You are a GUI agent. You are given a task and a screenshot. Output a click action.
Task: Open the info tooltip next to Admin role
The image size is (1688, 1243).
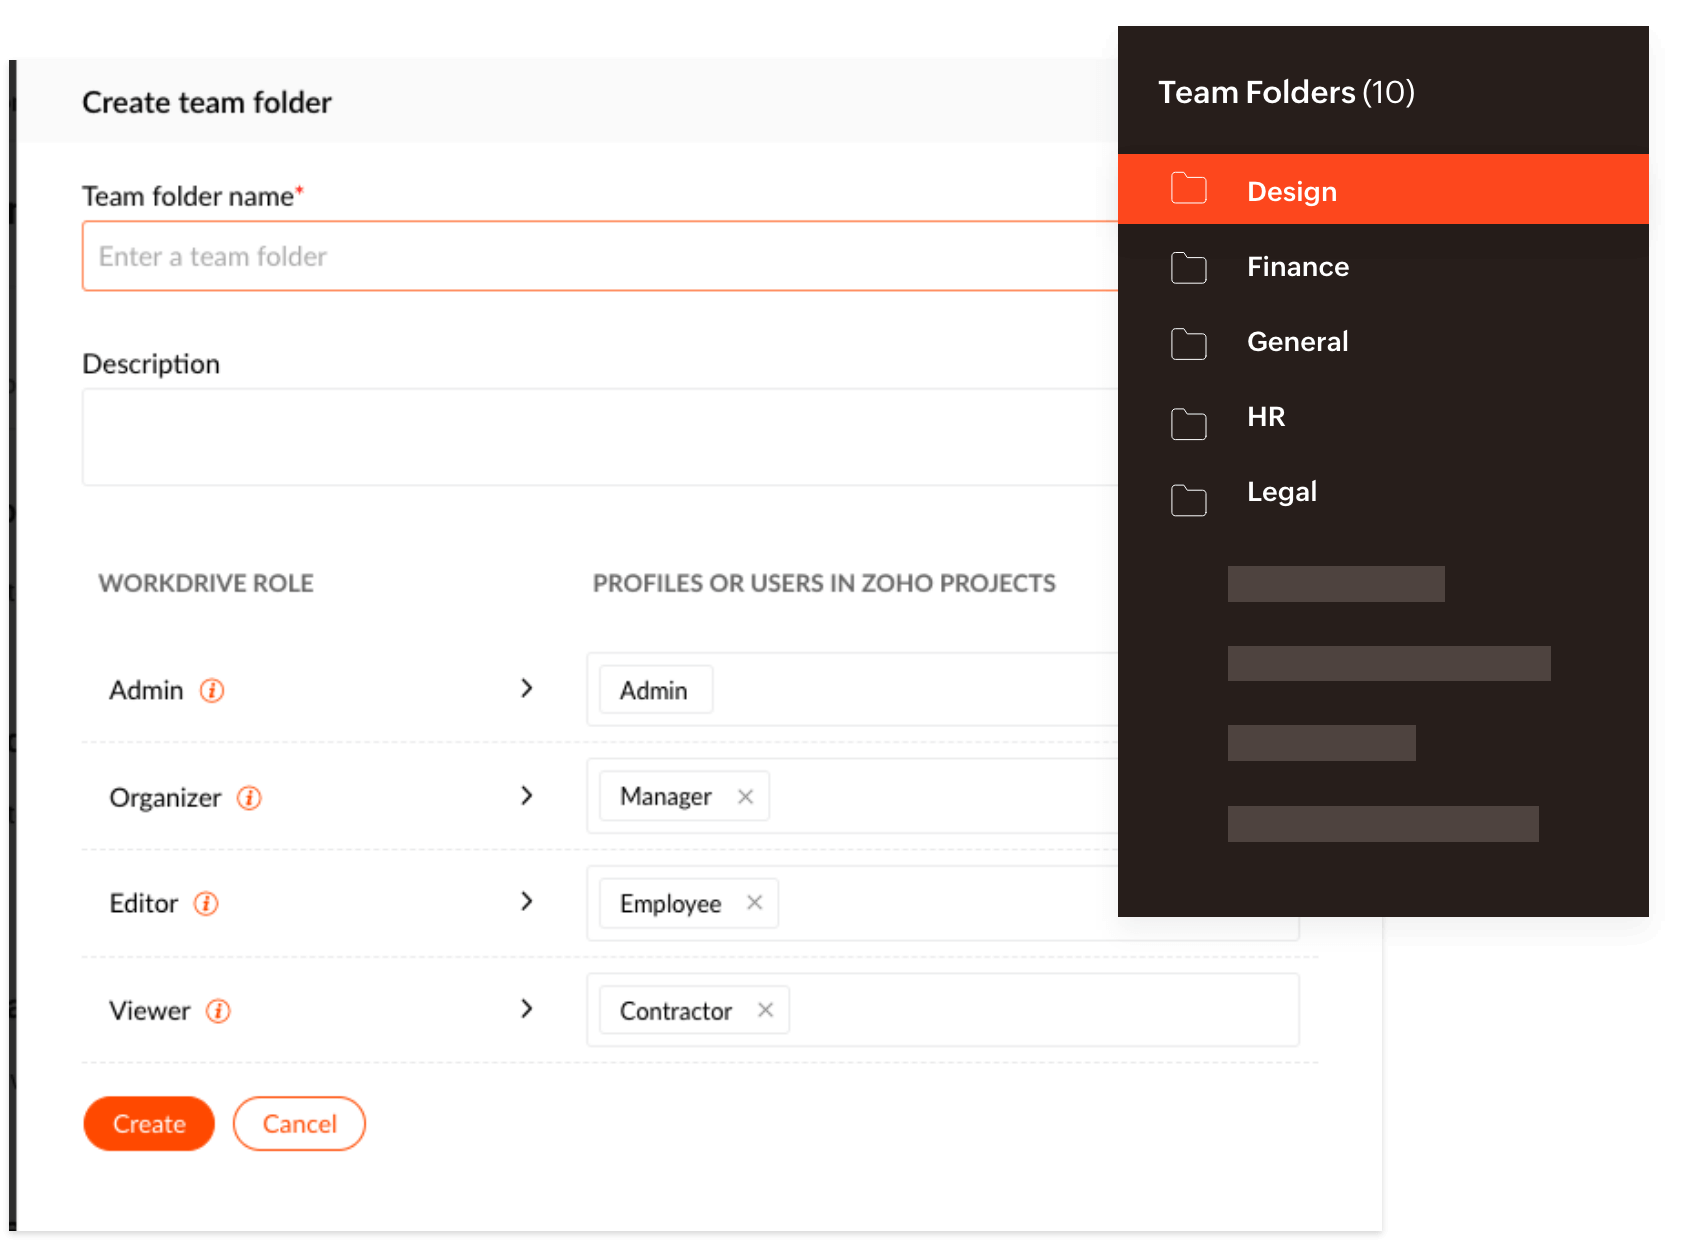pyautogui.click(x=210, y=690)
